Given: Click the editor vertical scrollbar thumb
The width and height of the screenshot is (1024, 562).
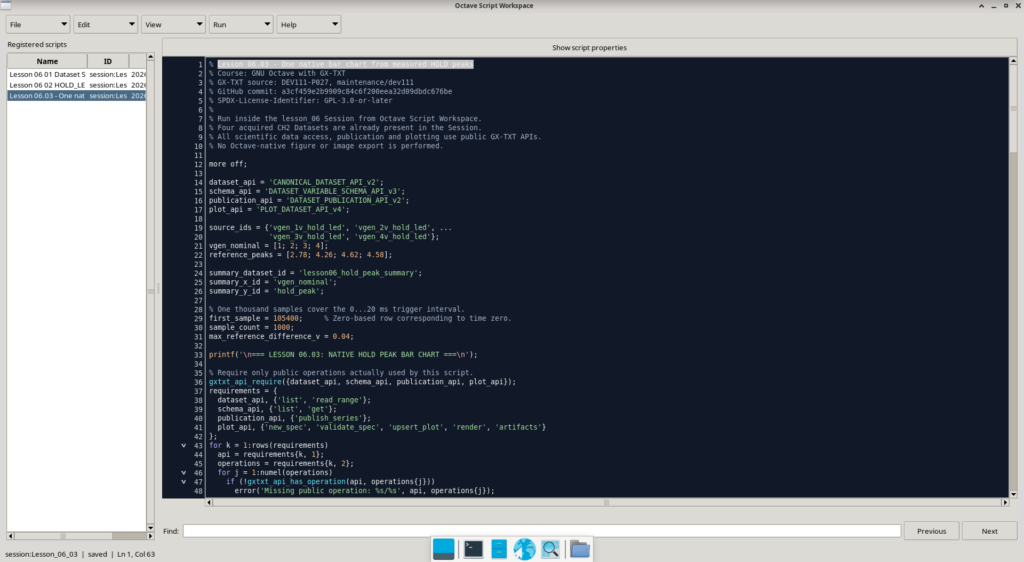Looking at the screenshot, I should click(x=1013, y=108).
